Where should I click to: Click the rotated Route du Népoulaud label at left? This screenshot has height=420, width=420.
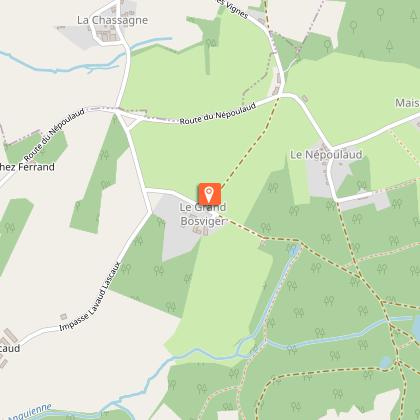54,134
